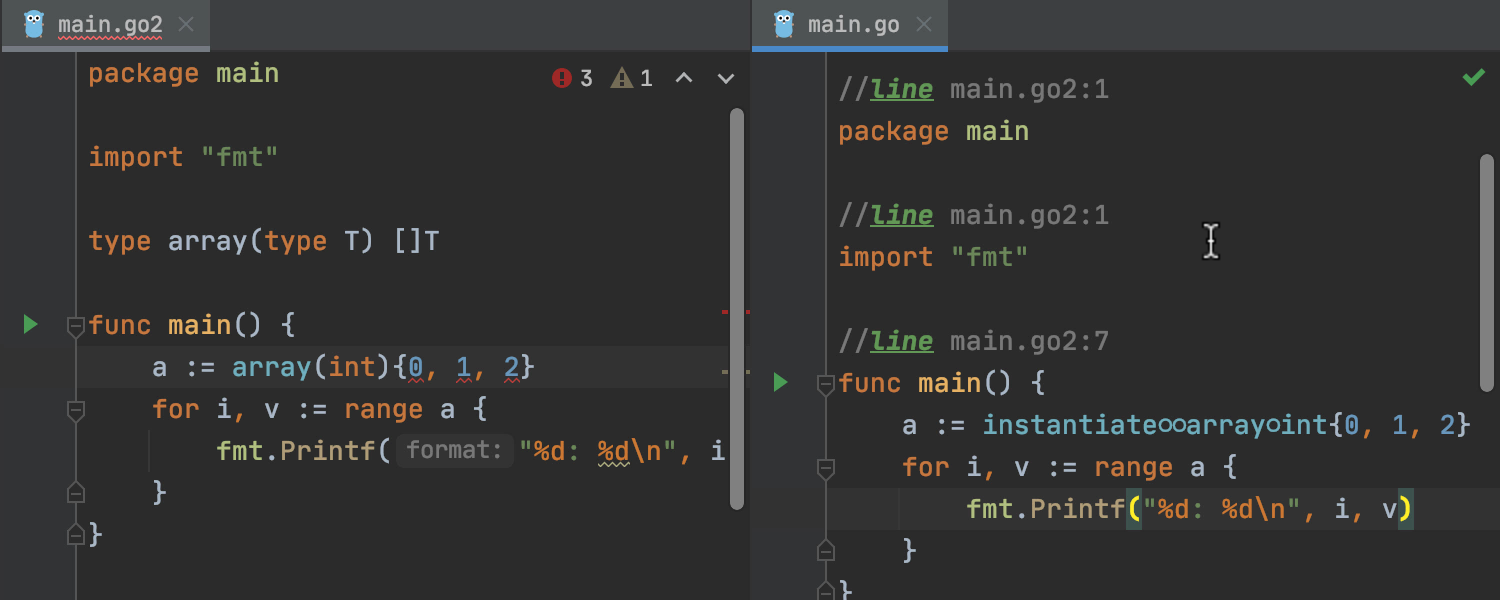Collapse the for loop in main.go2
1500x600 pixels.
[x=75, y=410]
